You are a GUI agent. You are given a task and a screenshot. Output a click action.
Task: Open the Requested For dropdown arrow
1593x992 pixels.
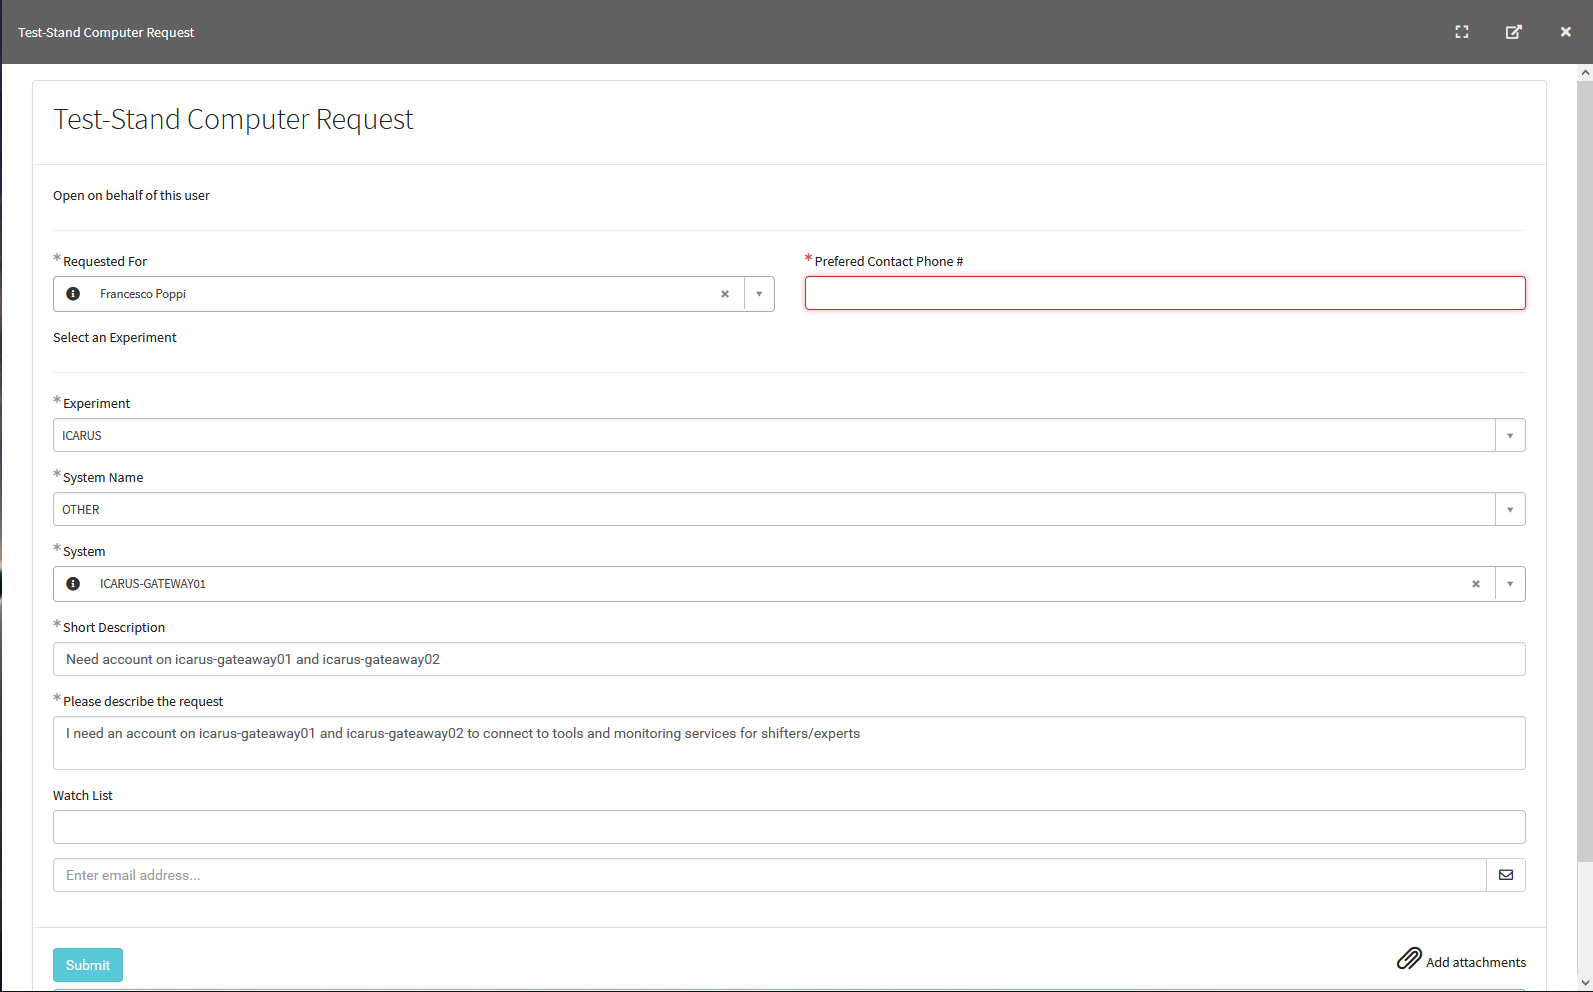point(759,294)
